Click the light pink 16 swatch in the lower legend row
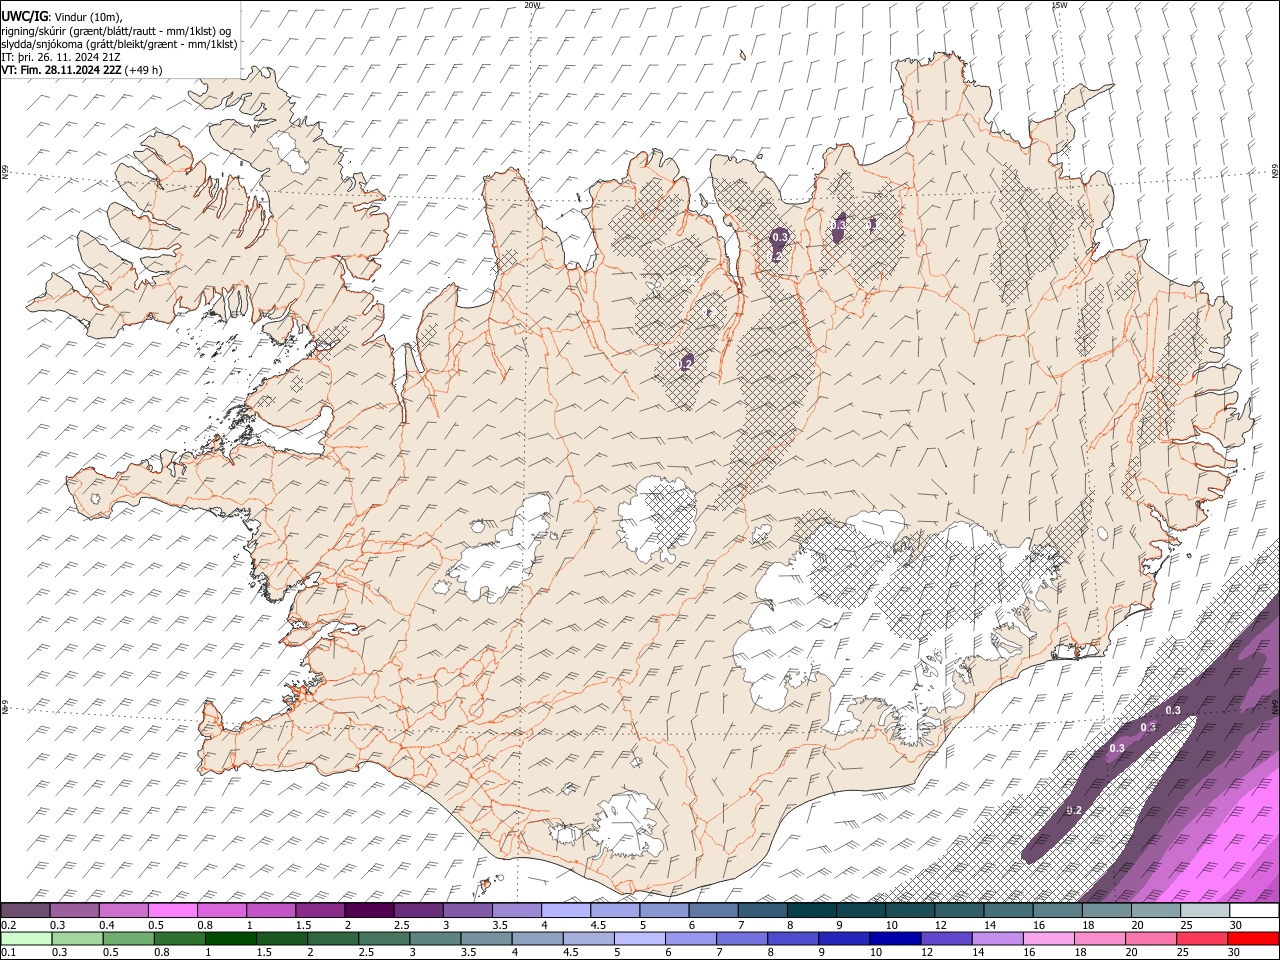Viewport: 1280px width, 960px height. click(1047, 938)
